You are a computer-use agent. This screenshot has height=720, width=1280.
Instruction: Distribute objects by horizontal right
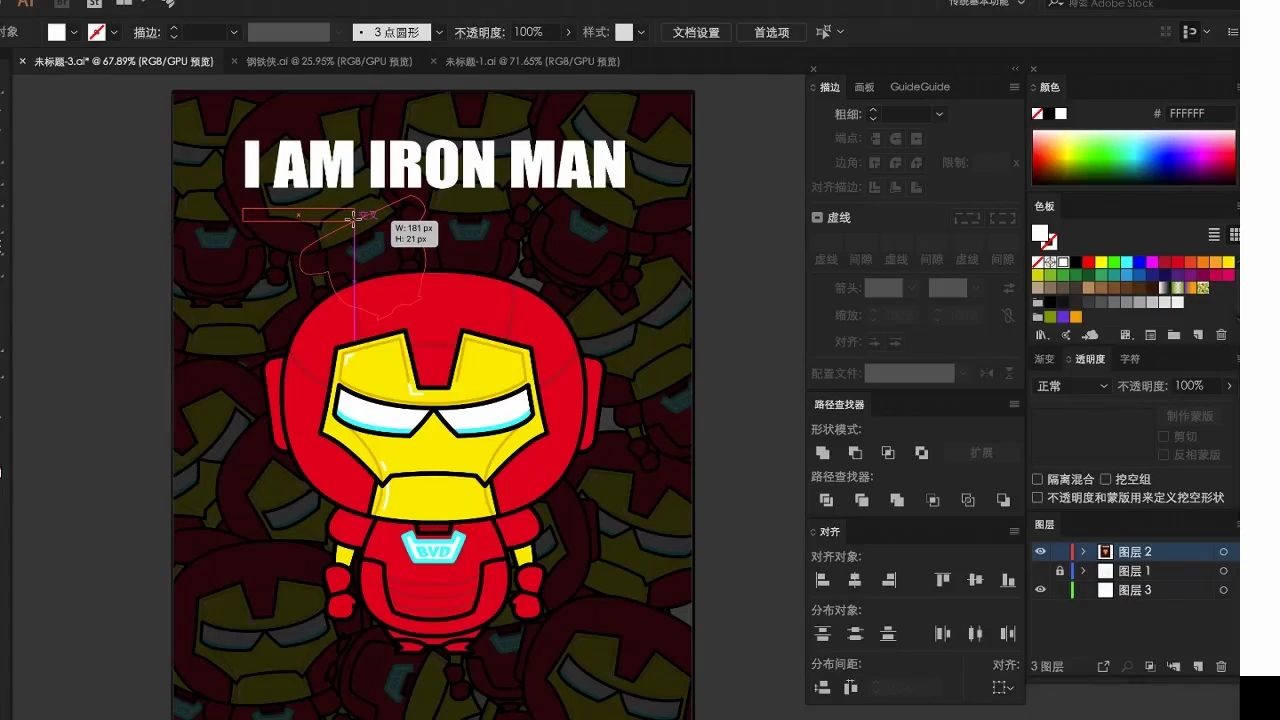click(x=1008, y=633)
